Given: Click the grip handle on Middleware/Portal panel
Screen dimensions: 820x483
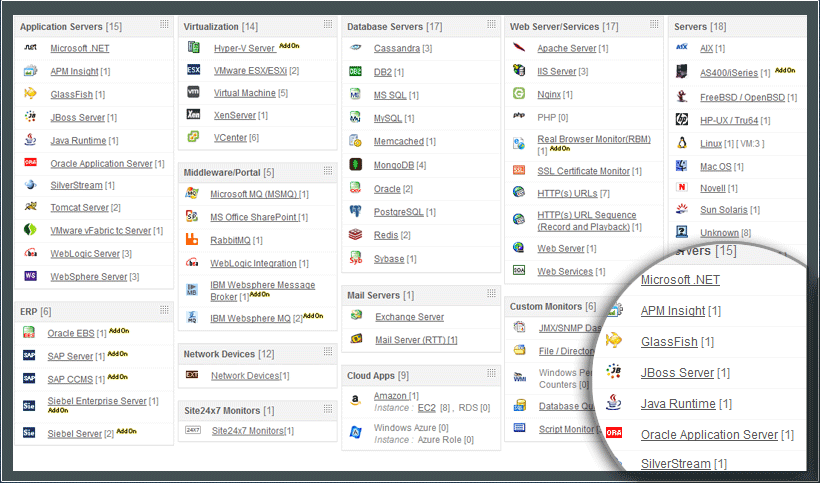Looking at the screenshot, I should point(328,171).
